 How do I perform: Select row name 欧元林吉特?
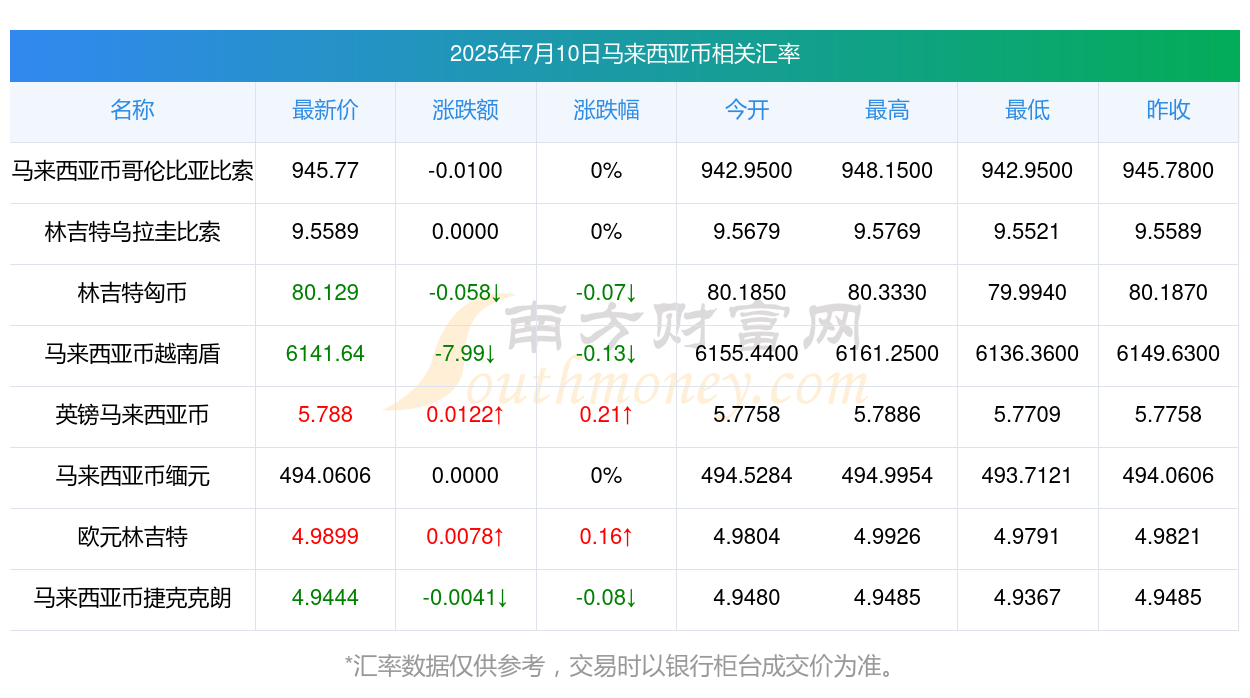click(132, 537)
